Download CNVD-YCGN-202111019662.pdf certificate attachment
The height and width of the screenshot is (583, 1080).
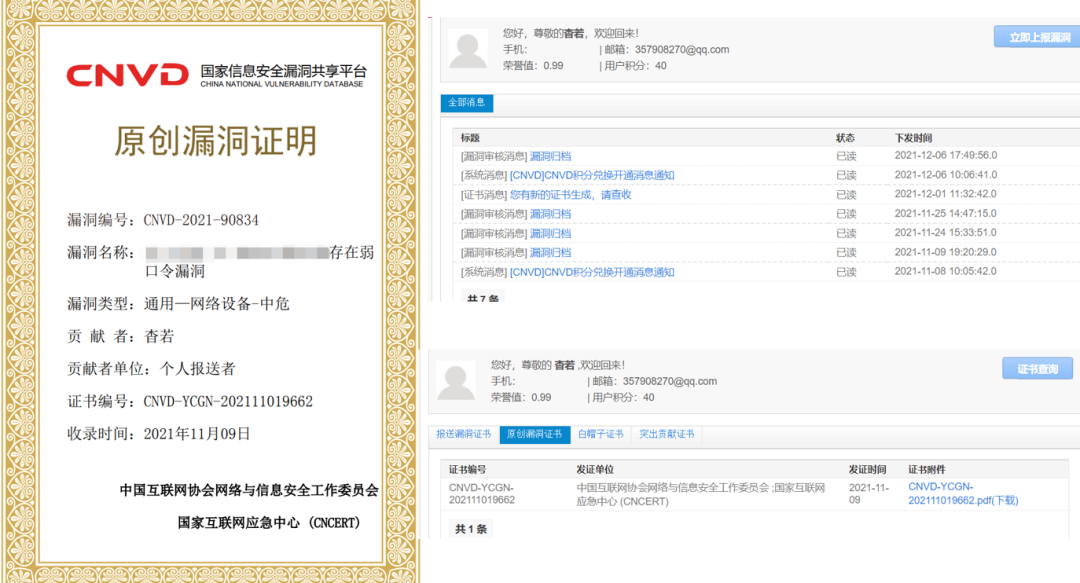[963, 493]
